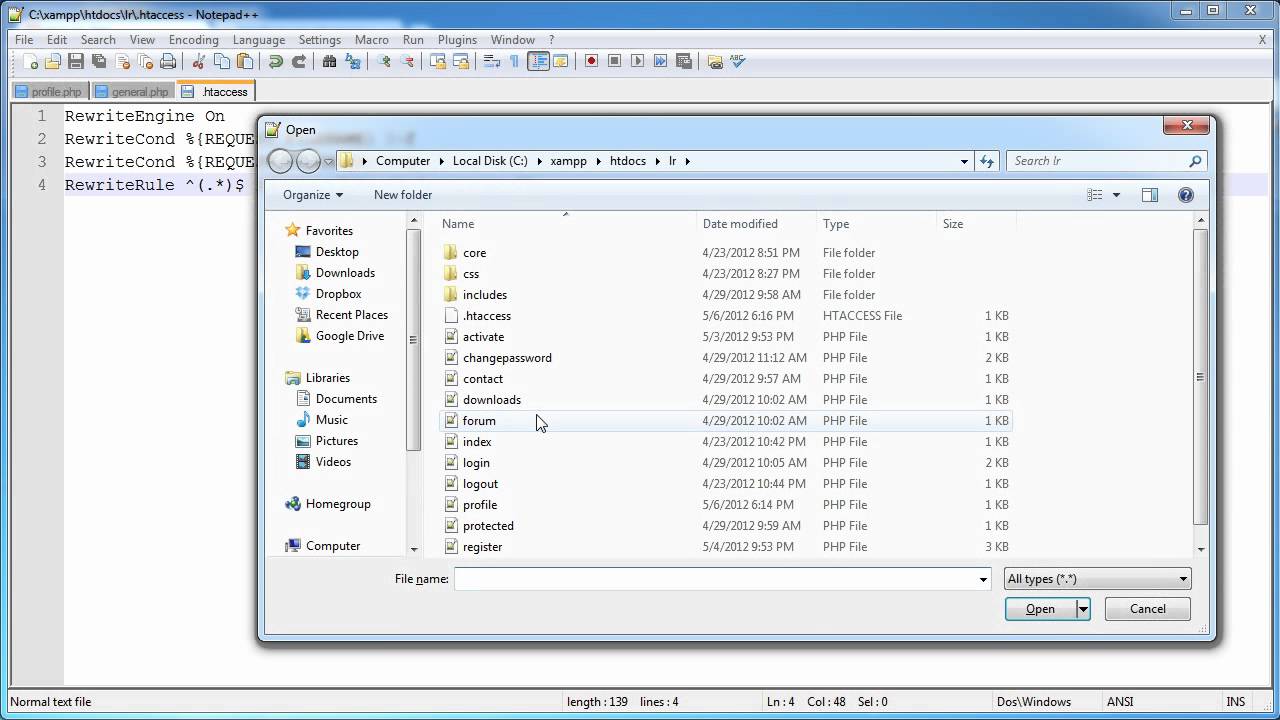Click Stop Recording macro square icon
The height and width of the screenshot is (720, 1280).
pos(615,61)
